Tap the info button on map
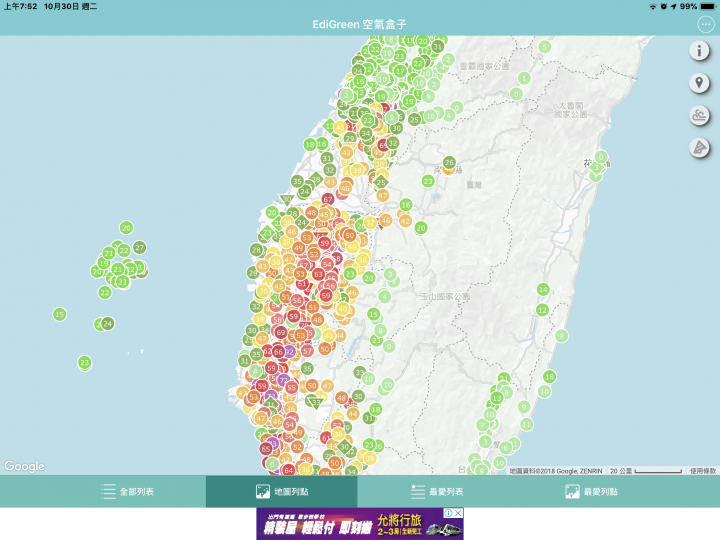This screenshot has width=720, height=540. 699,51
